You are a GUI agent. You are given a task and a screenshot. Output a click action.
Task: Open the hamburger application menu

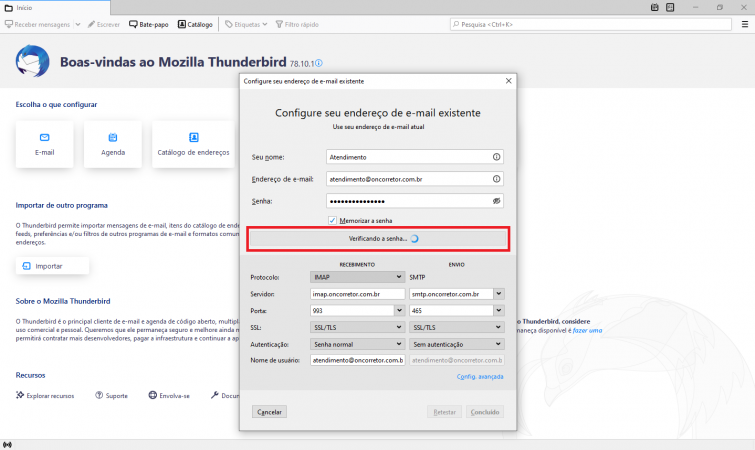745,25
